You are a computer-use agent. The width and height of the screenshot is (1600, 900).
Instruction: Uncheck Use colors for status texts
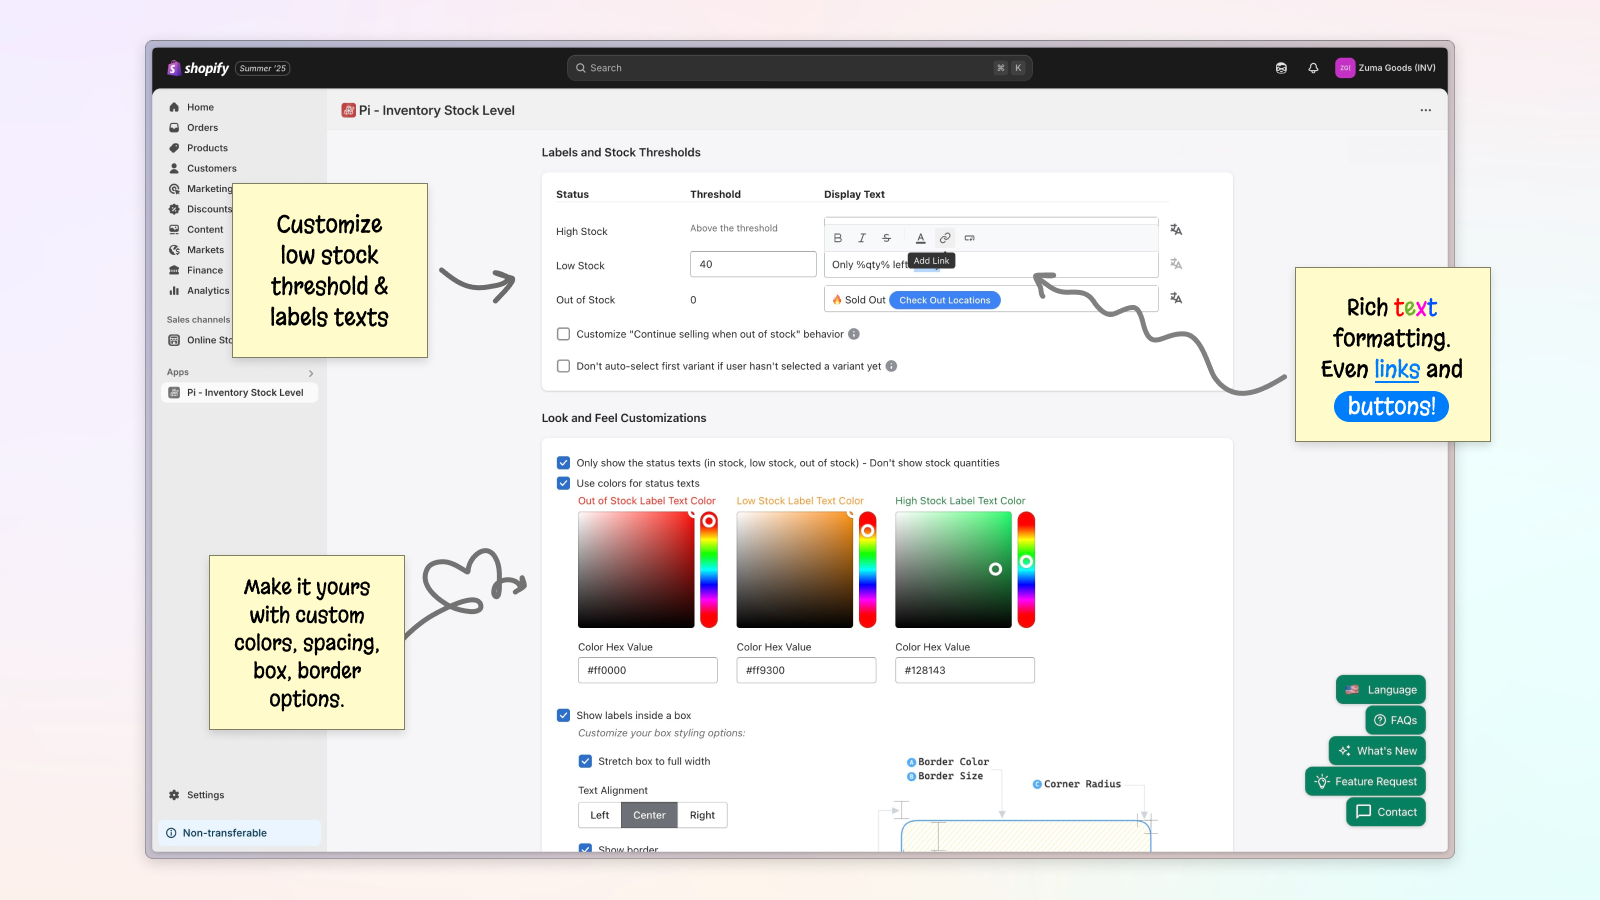(x=563, y=483)
